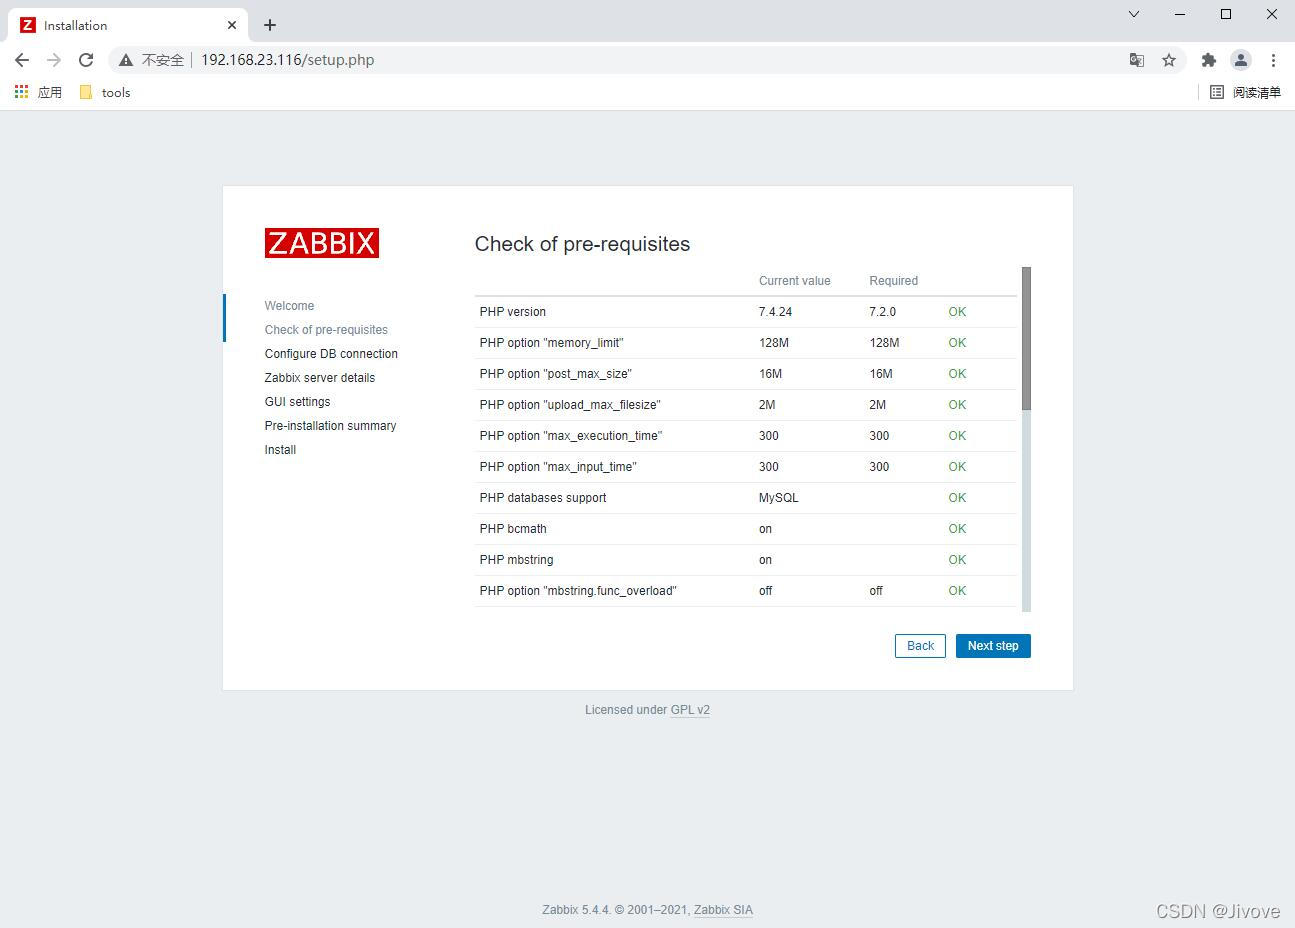Click the address bar URL
Screen dimensions: 1295x928
point(288,60)
